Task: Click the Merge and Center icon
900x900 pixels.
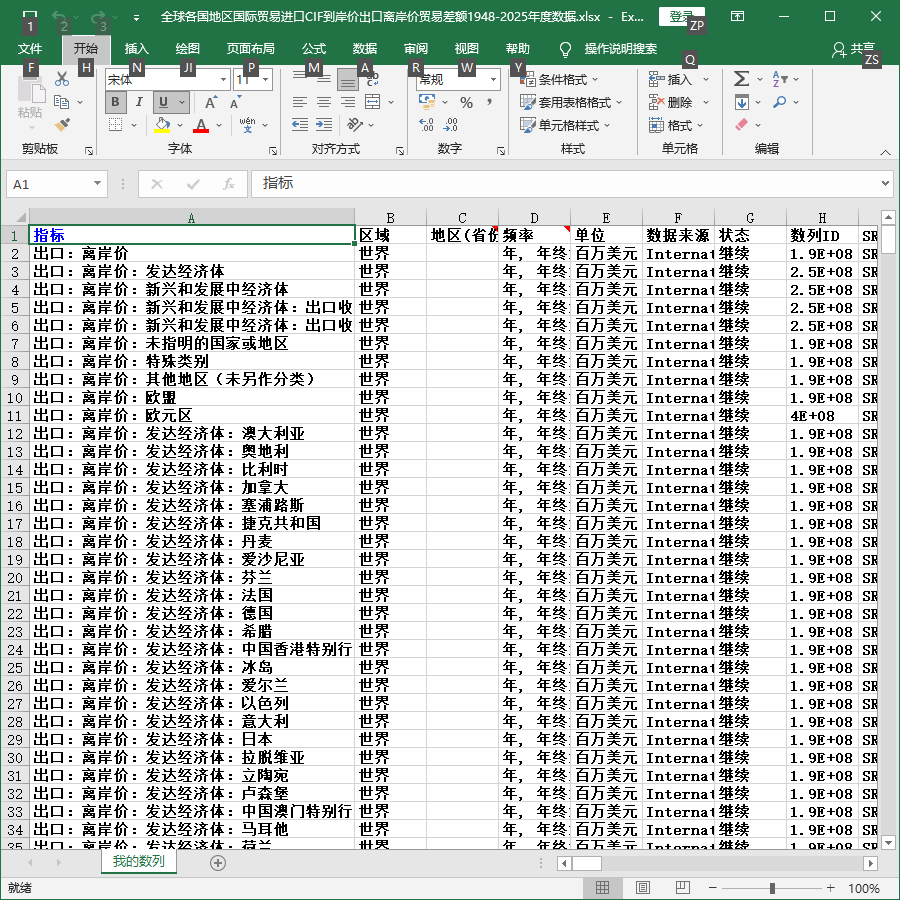Action: [x=373, y=102]
